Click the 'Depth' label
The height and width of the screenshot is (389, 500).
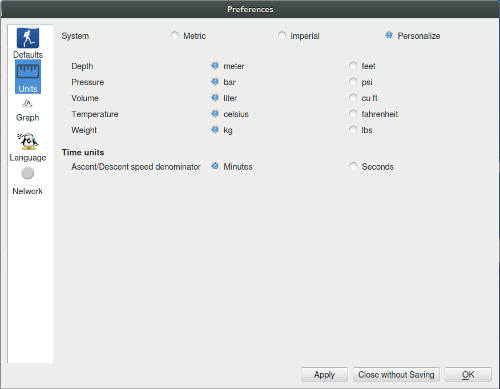[82, 66]
